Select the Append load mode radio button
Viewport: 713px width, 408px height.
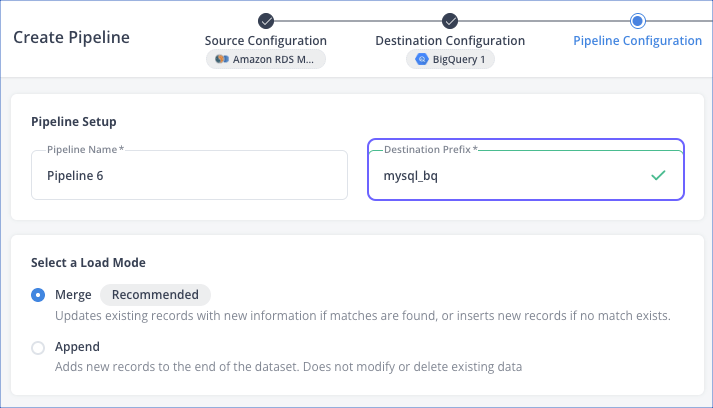(38, 348)
